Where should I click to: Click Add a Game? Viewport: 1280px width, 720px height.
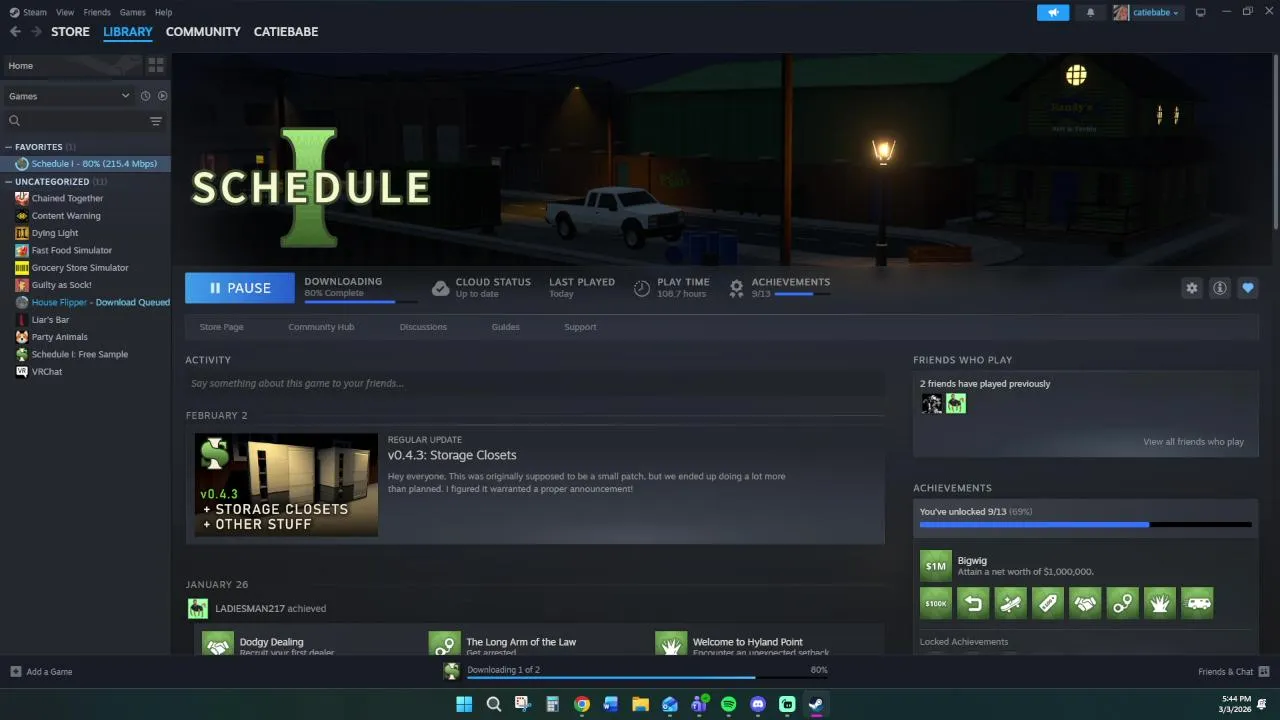[41, 672]
